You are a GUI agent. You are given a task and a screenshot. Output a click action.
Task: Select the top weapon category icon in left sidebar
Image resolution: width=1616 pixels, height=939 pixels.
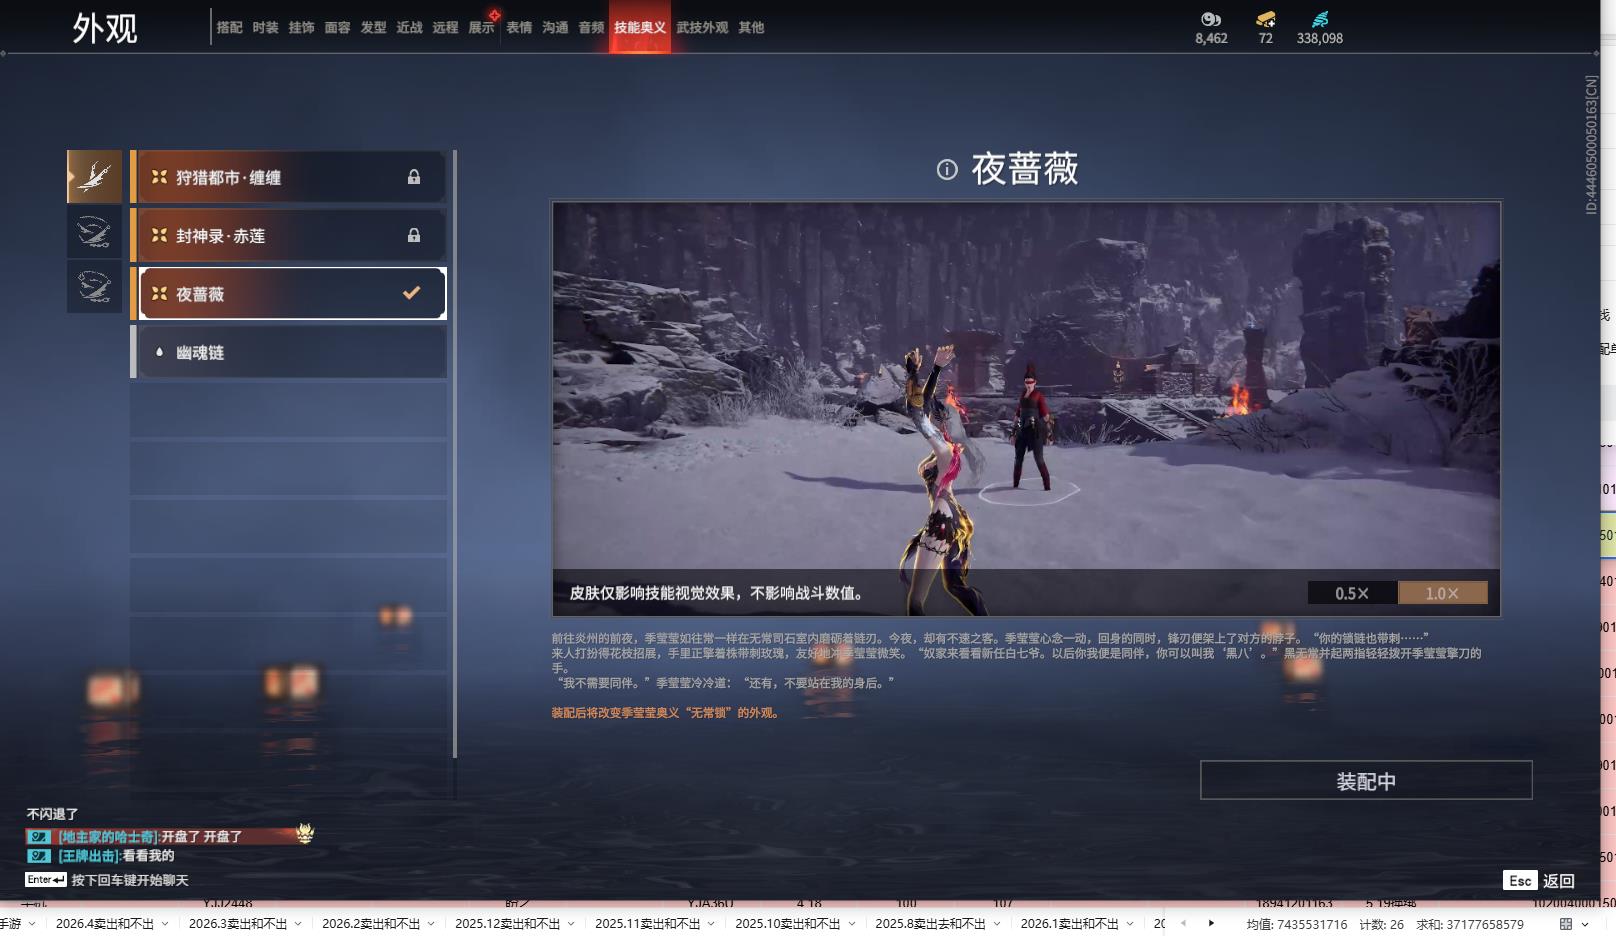click(x=93, y=176)
